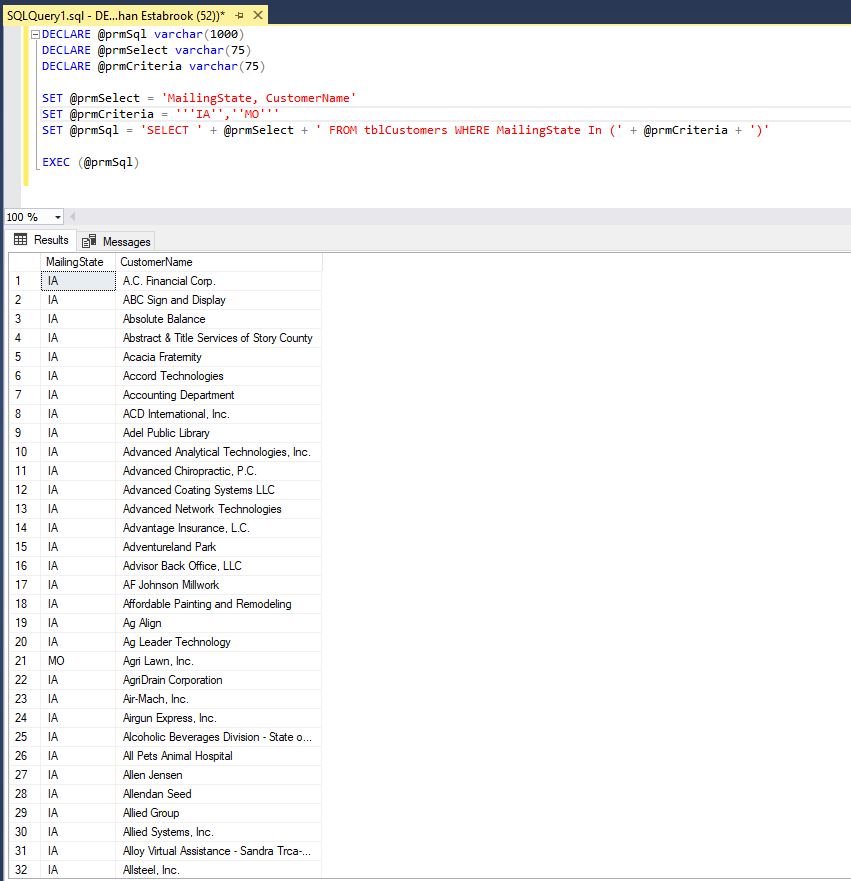
Task: Click 'AF Johnson Millwork' cell
Action: click(219, 585)
